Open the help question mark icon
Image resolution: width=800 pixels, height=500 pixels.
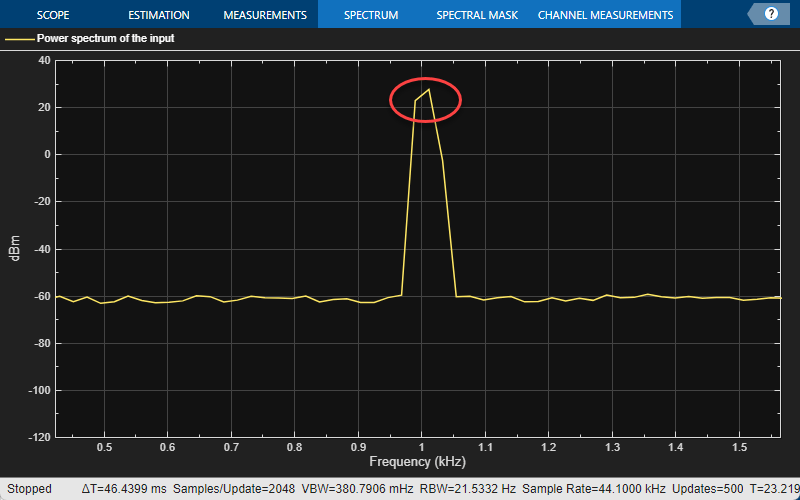tap(771, 14)
